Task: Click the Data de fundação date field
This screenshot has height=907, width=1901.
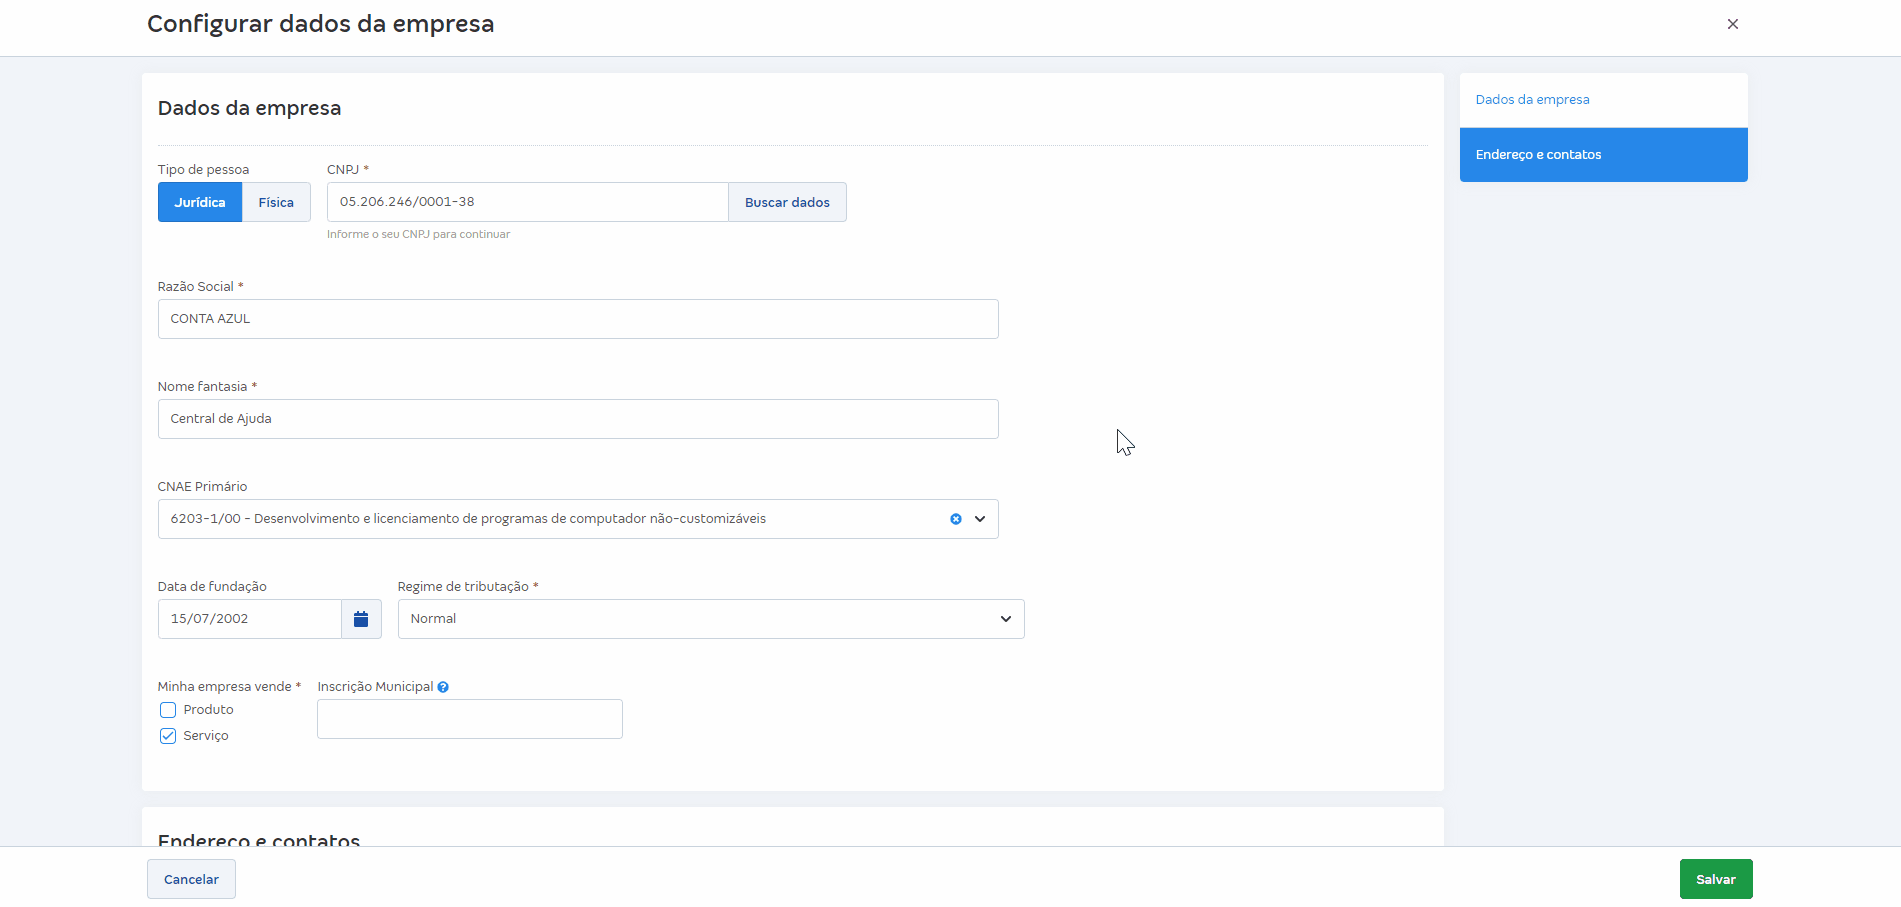Action: coord(249,619)
